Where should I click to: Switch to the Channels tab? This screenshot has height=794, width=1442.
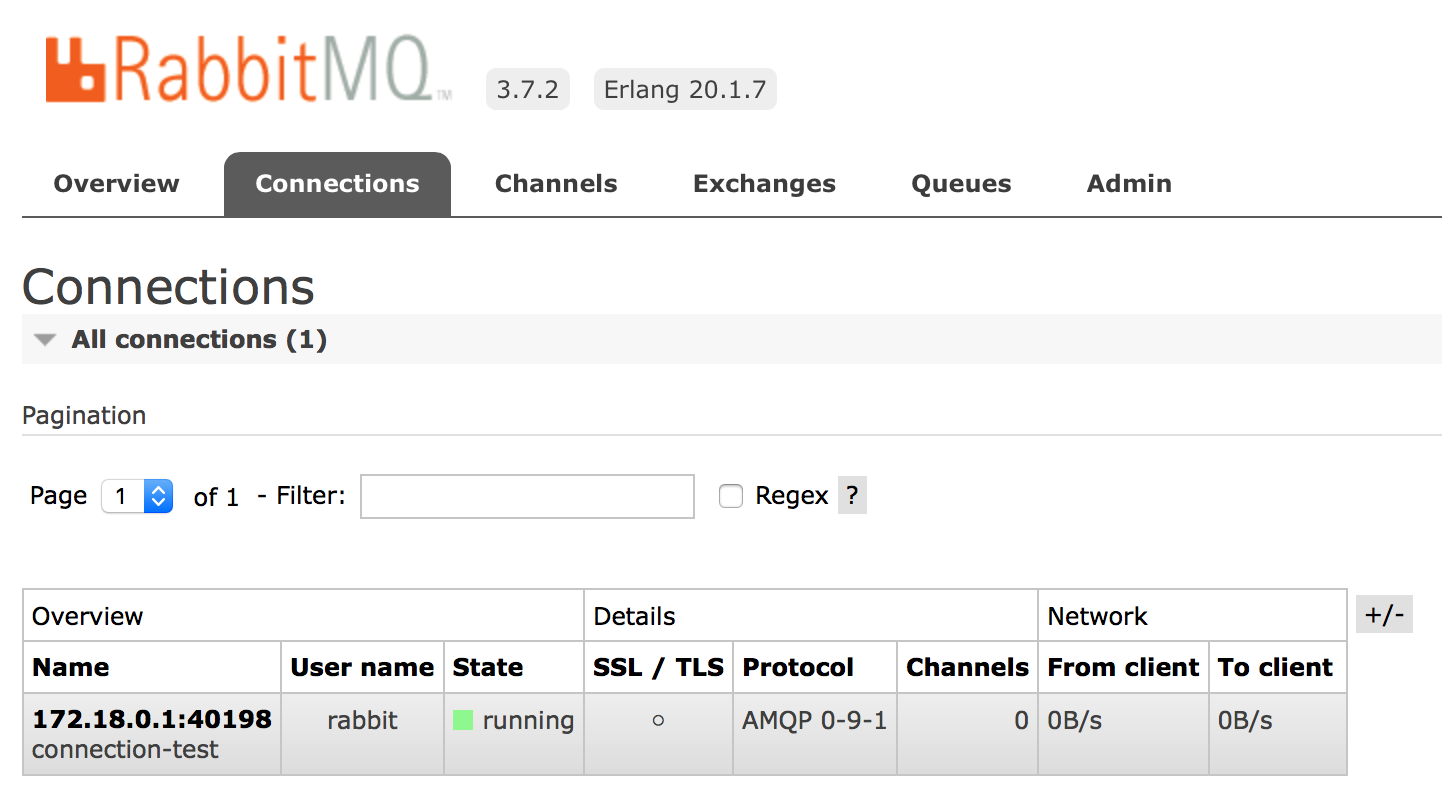pyautogui.click(x=556, y=184)
